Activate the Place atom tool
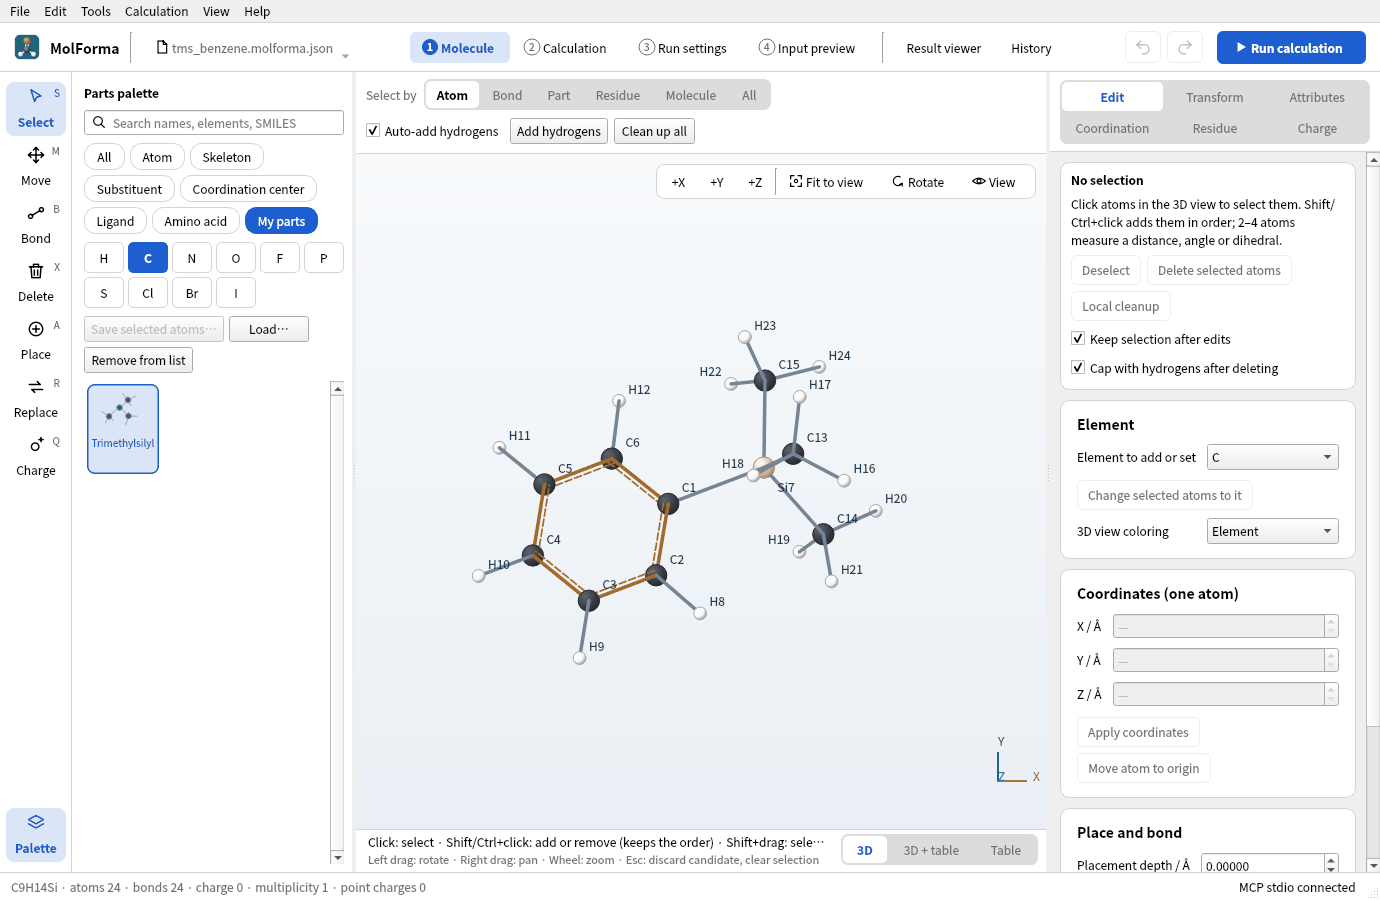Viewport: 1380px width, 900px height. tap(36, 340)
